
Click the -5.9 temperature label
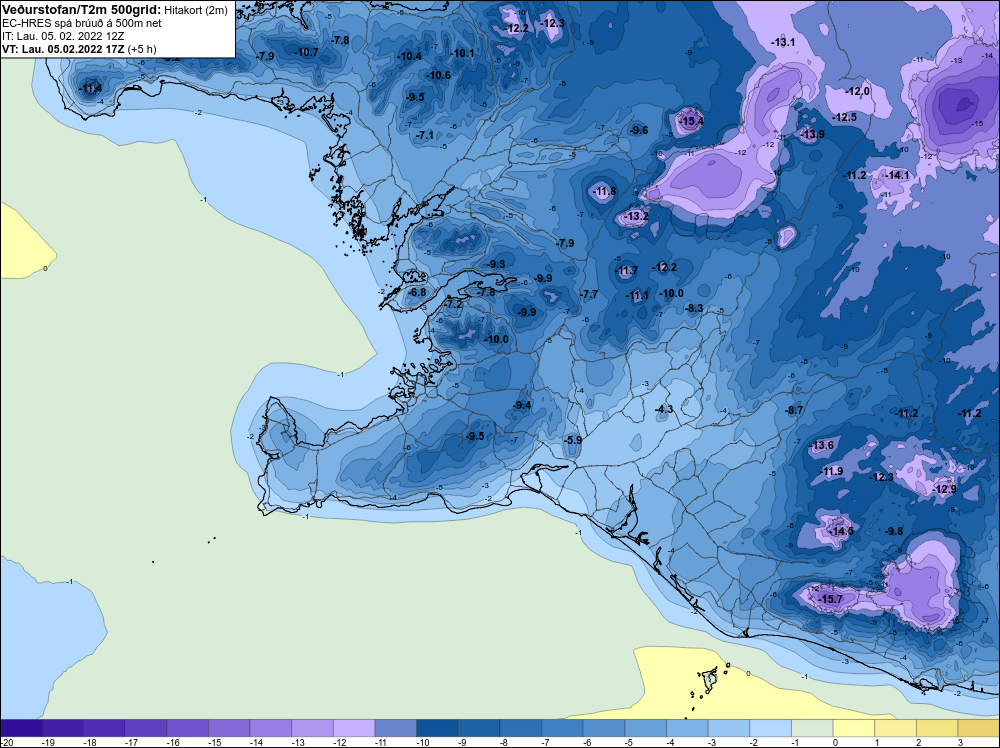click(x=573, y=440)
